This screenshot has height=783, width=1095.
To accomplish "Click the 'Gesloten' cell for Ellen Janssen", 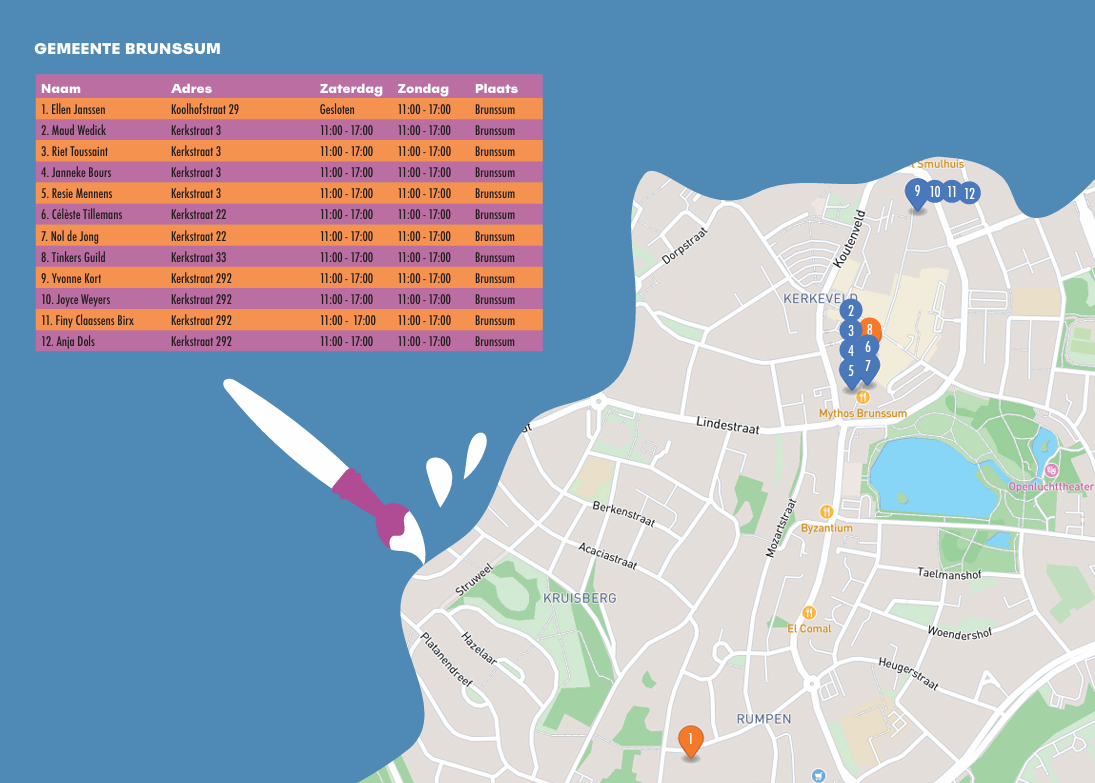I will click(x=337, y=110).
